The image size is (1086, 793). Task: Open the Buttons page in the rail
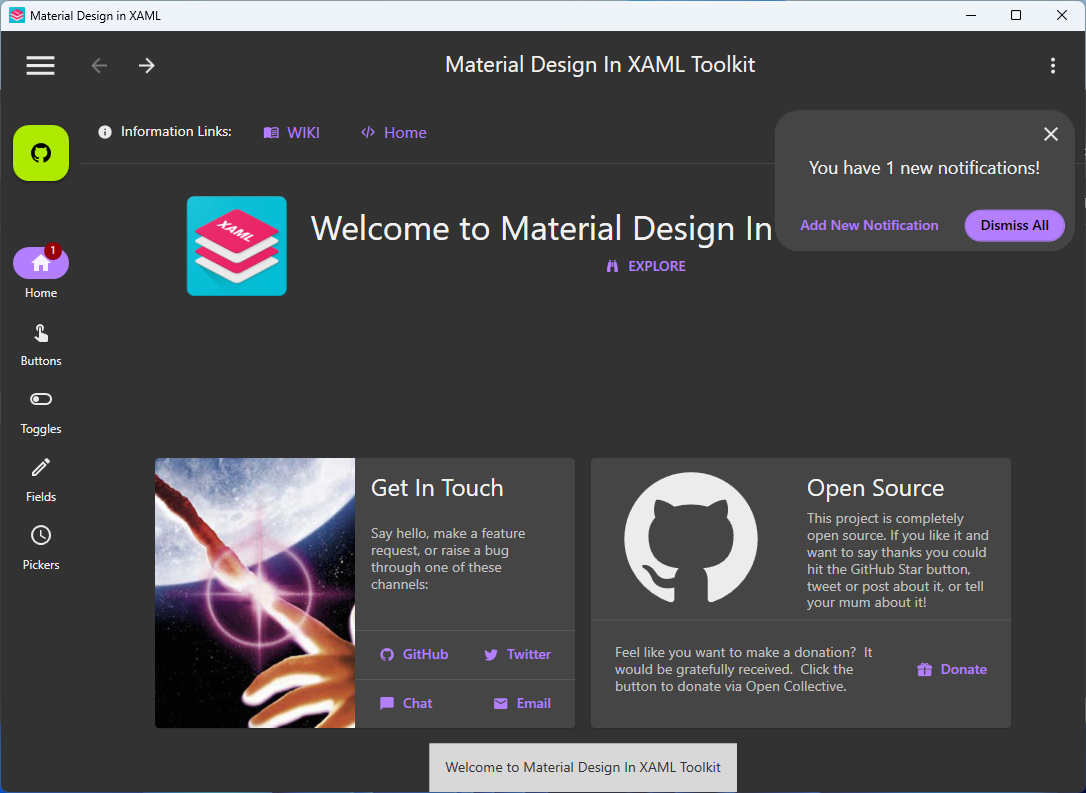[x=41, y=345]
